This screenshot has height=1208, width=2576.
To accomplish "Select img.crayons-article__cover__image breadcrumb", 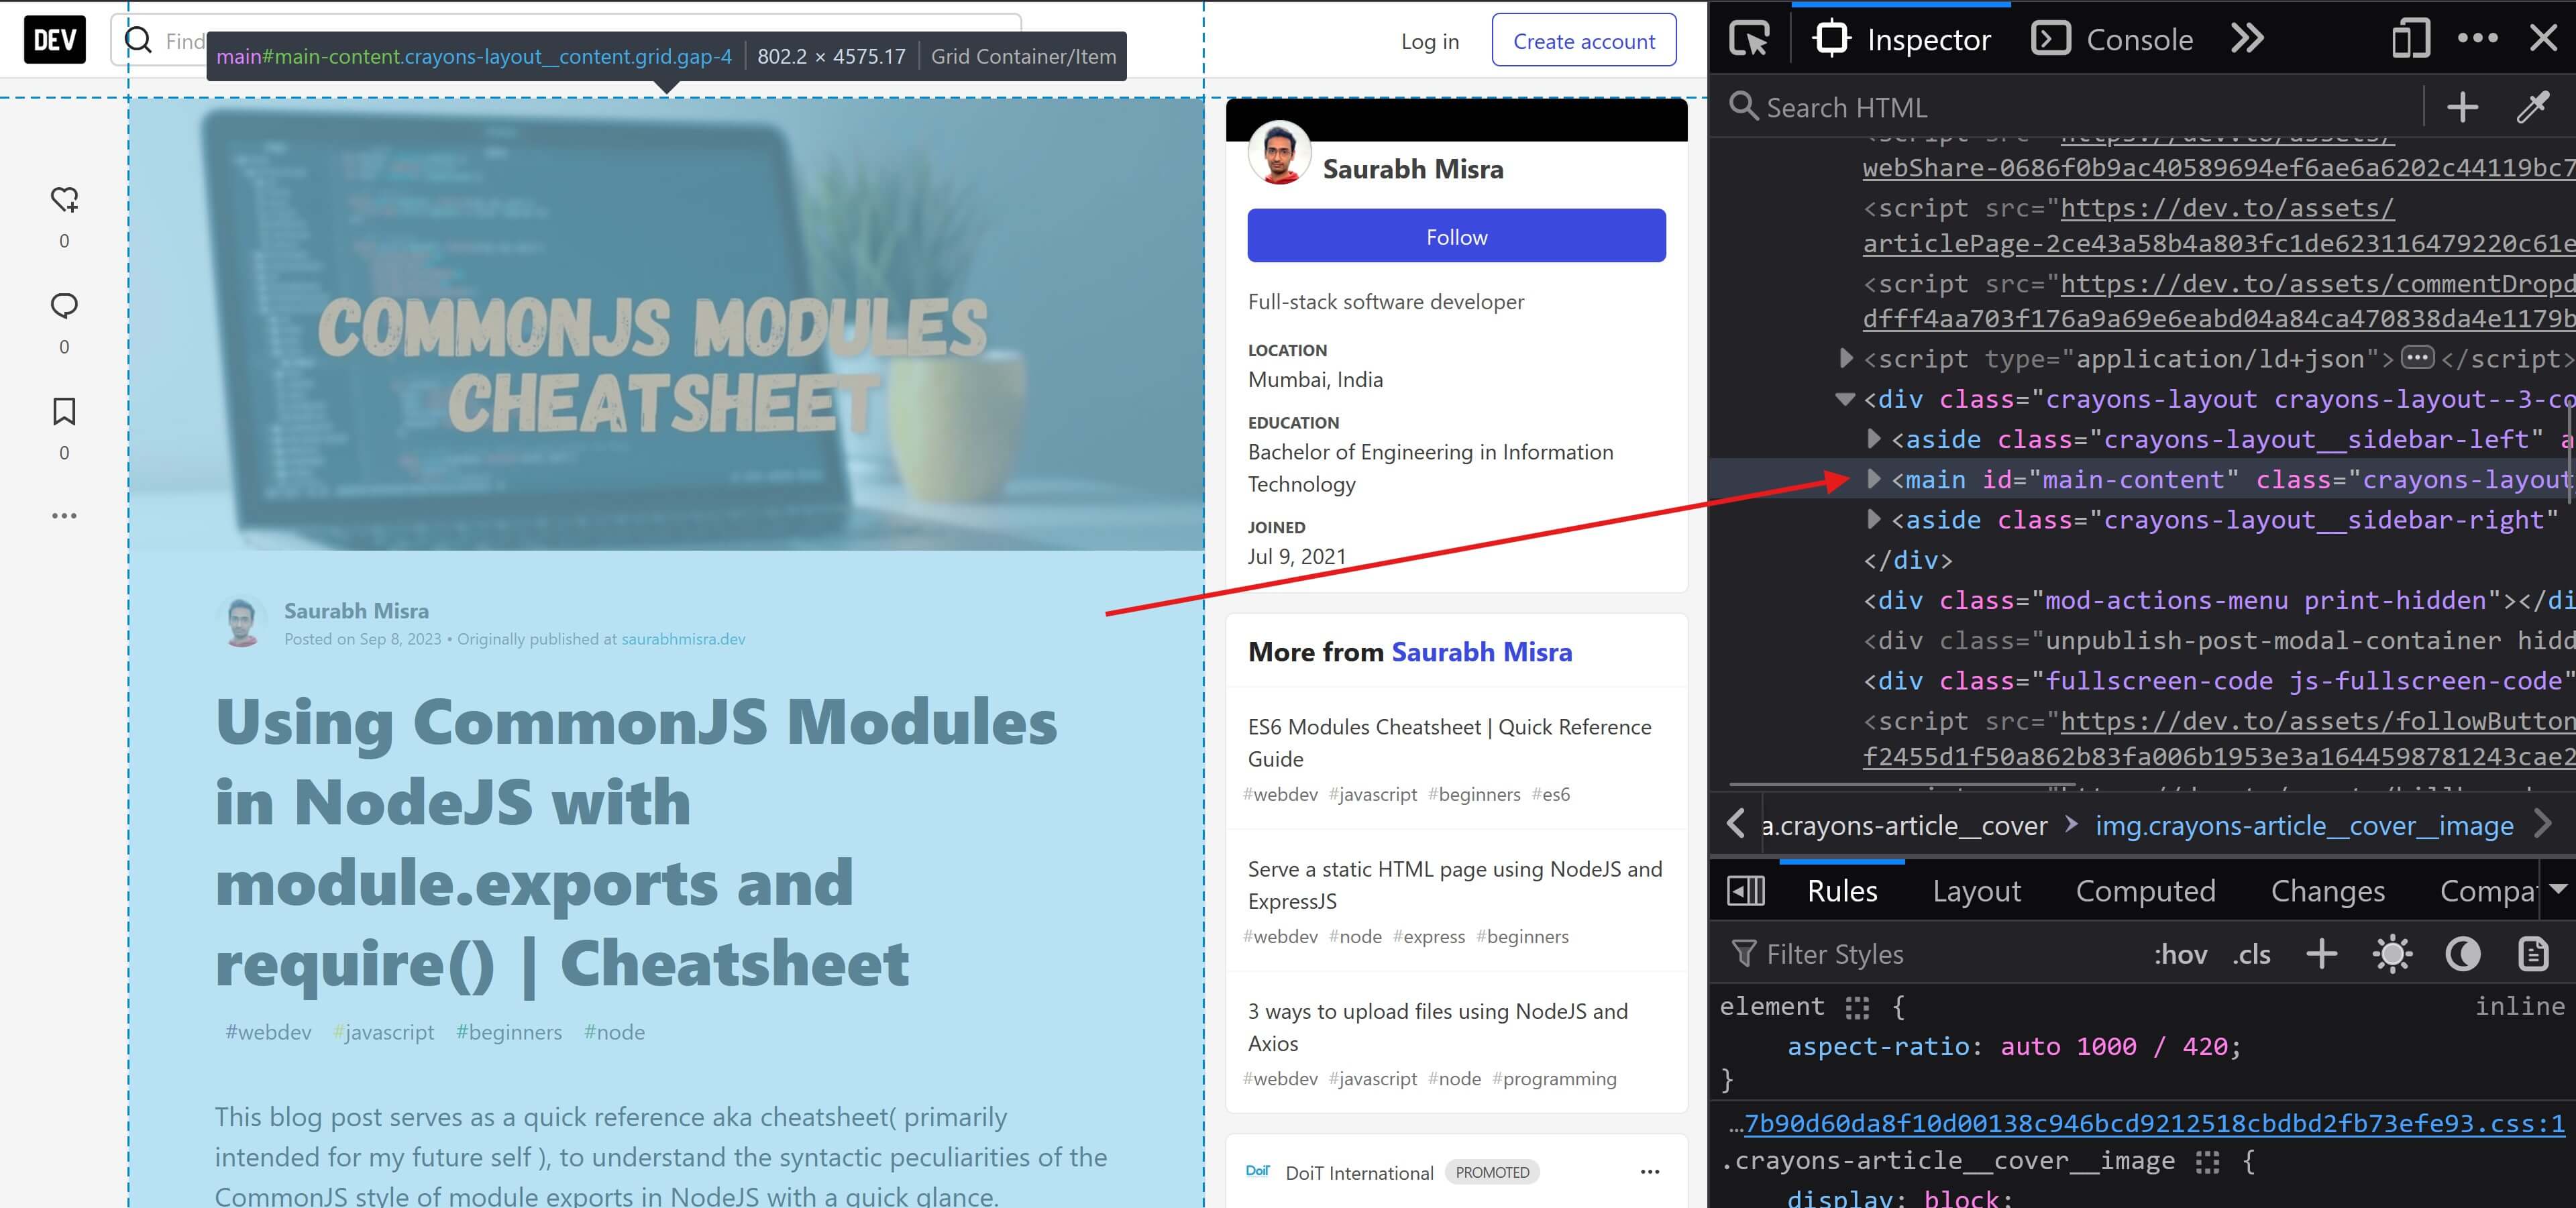I will coord(2304,826).
